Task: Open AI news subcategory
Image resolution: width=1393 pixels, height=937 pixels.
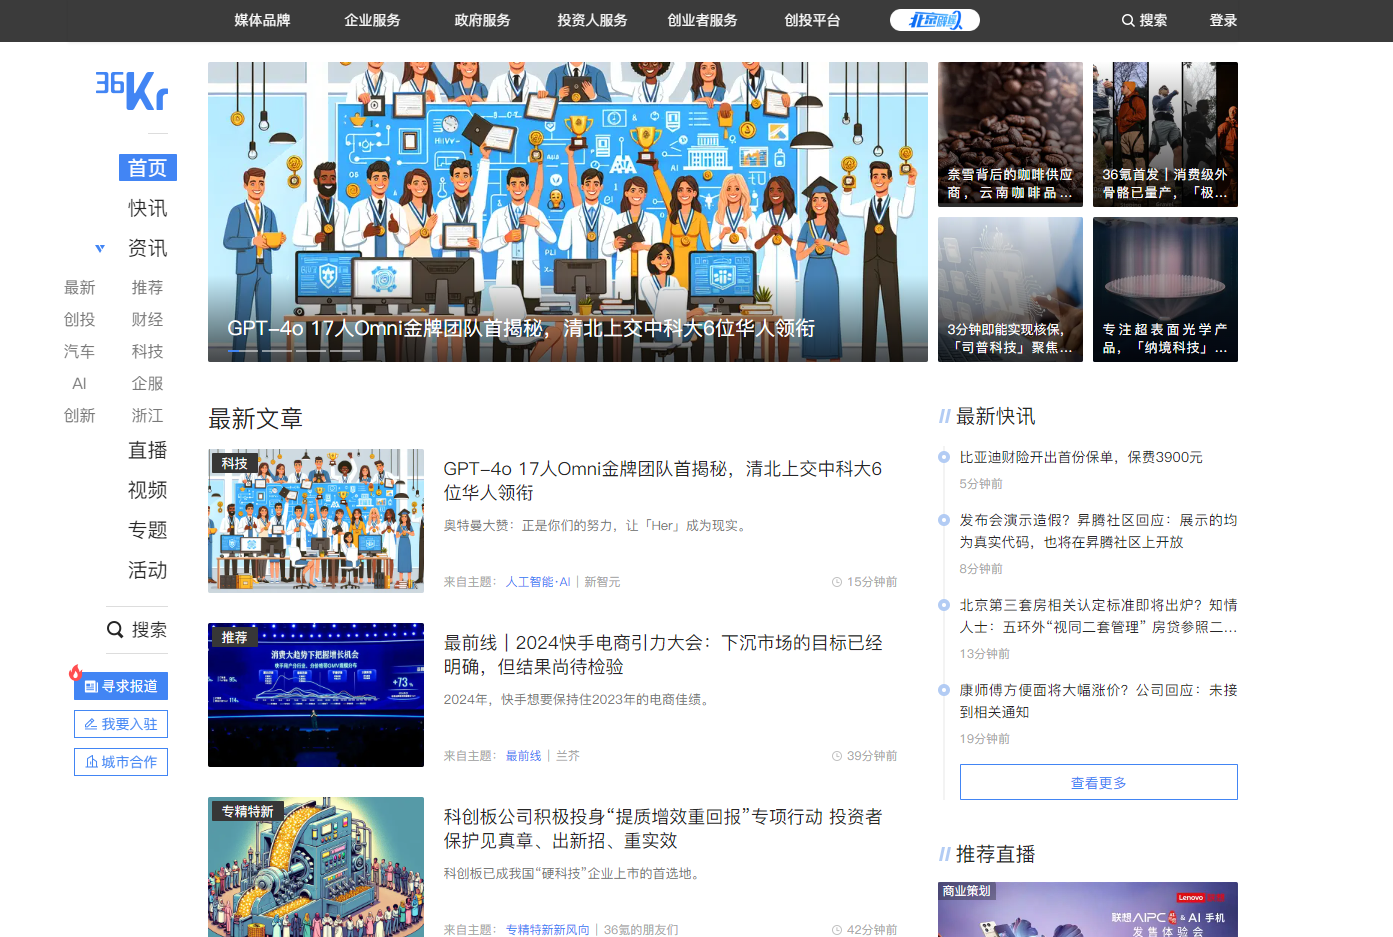Action: coord(80,384)
